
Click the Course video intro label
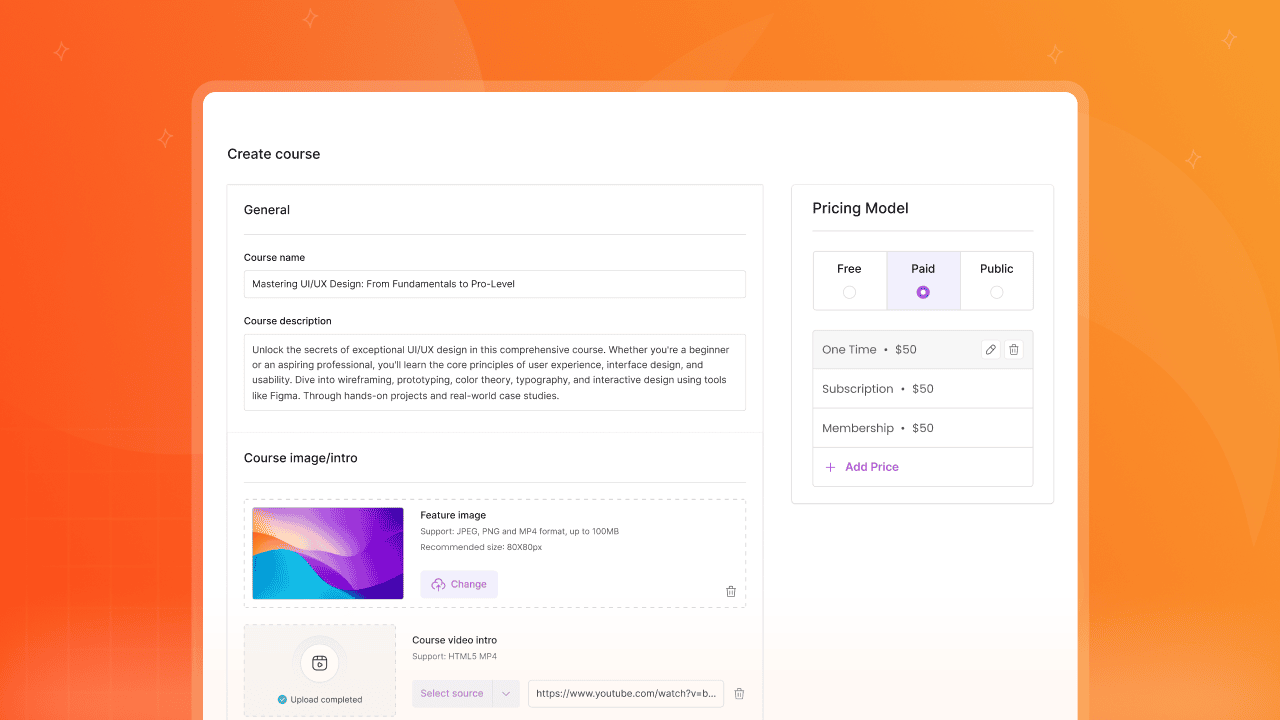coord(454,640)
